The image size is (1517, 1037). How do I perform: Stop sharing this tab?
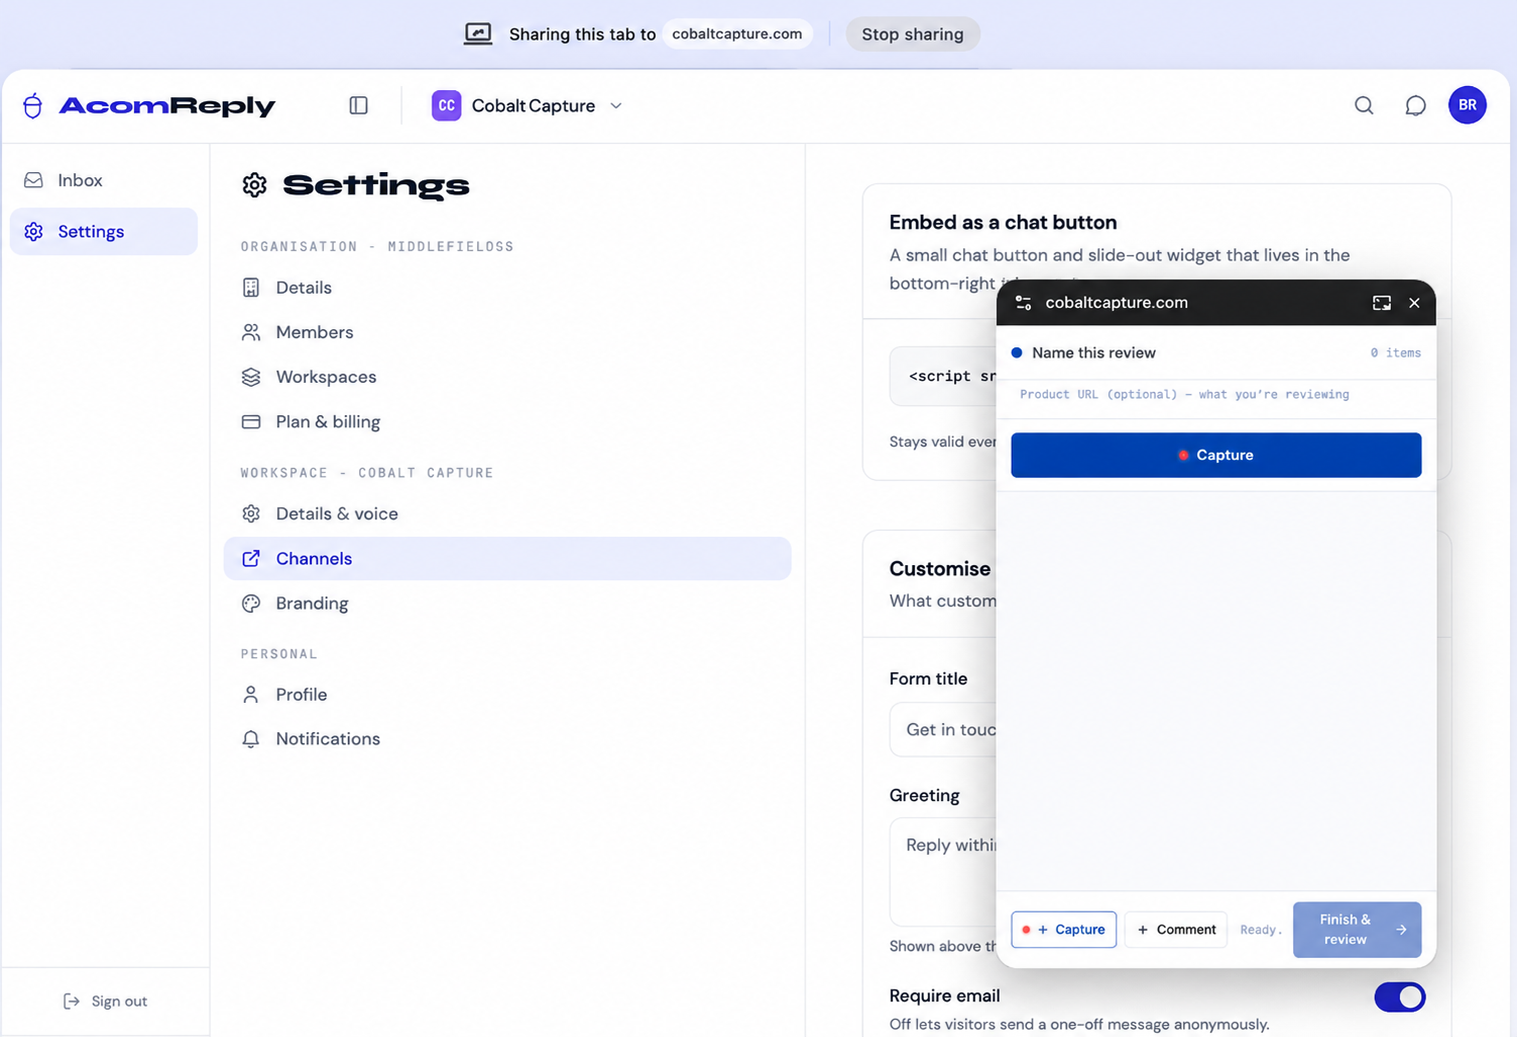click(x=912, y=34)
